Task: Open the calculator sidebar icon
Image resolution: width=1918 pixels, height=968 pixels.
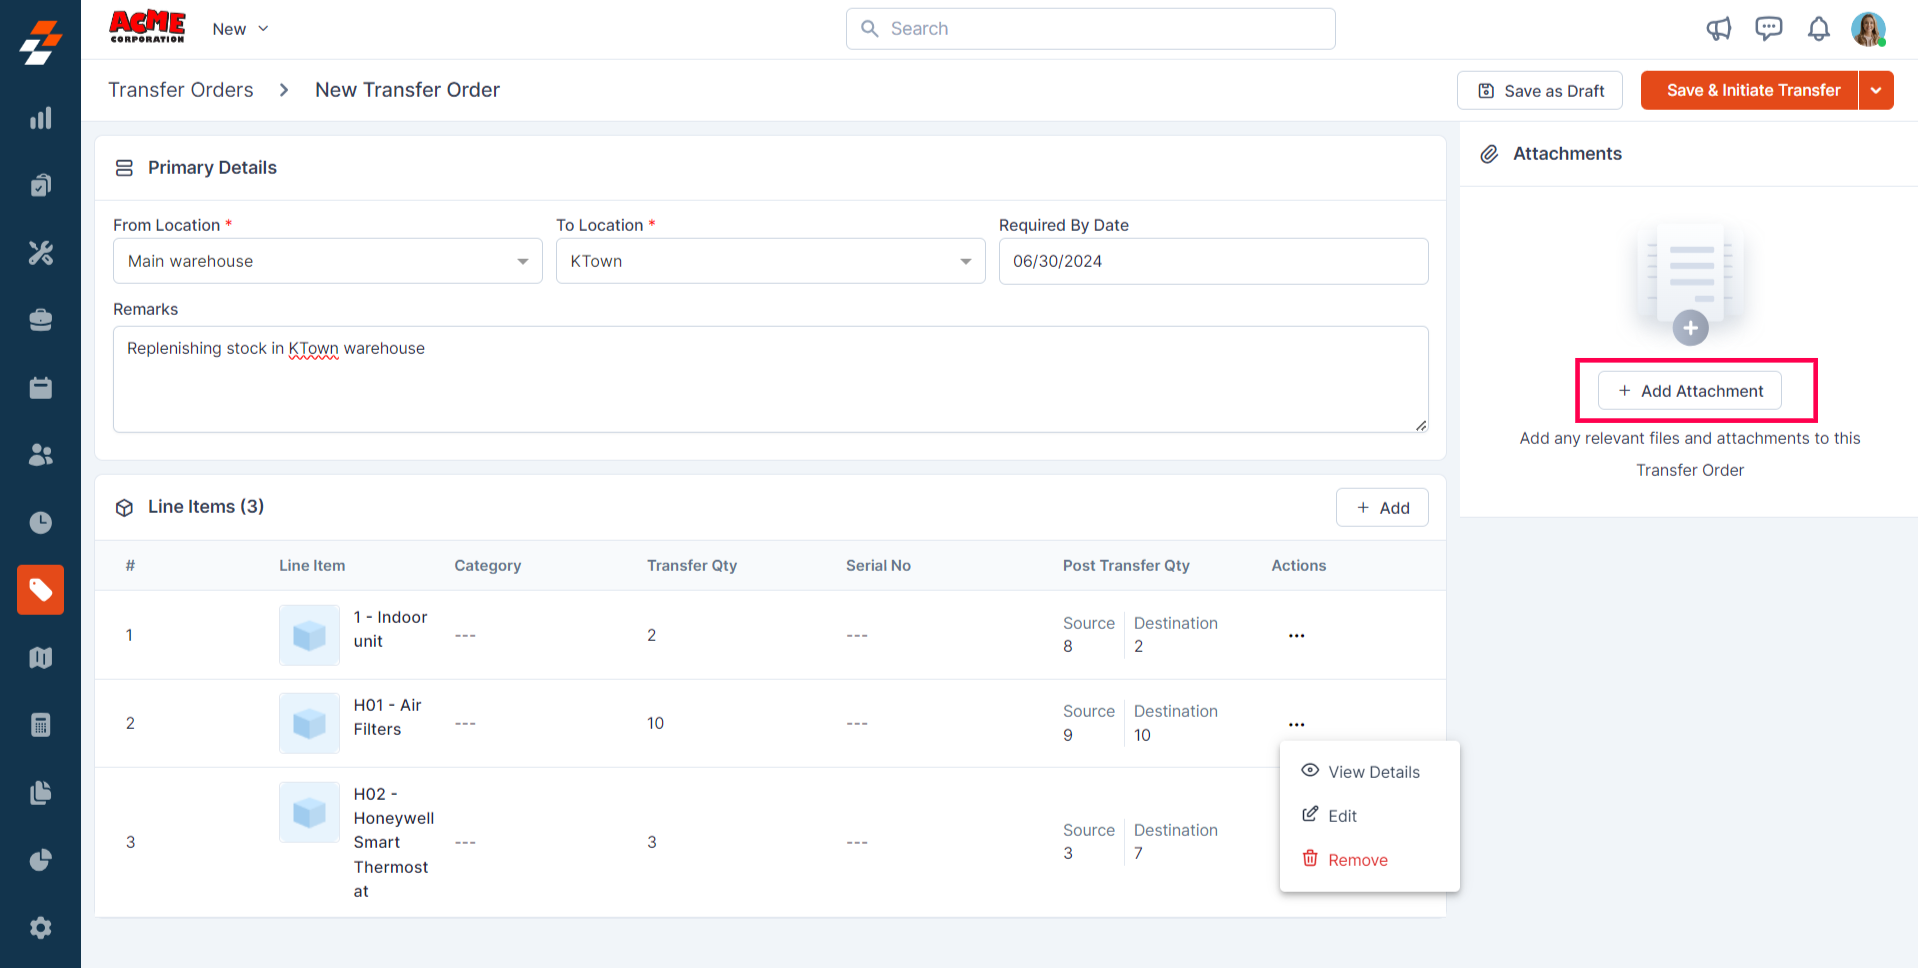Action: (x=40, y=725)
